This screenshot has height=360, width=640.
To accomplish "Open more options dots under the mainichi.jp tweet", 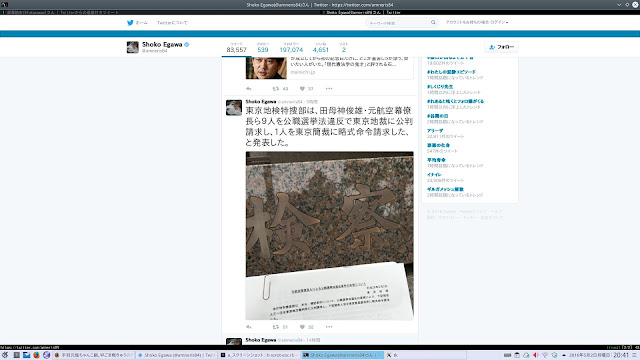I will (329, 89).
